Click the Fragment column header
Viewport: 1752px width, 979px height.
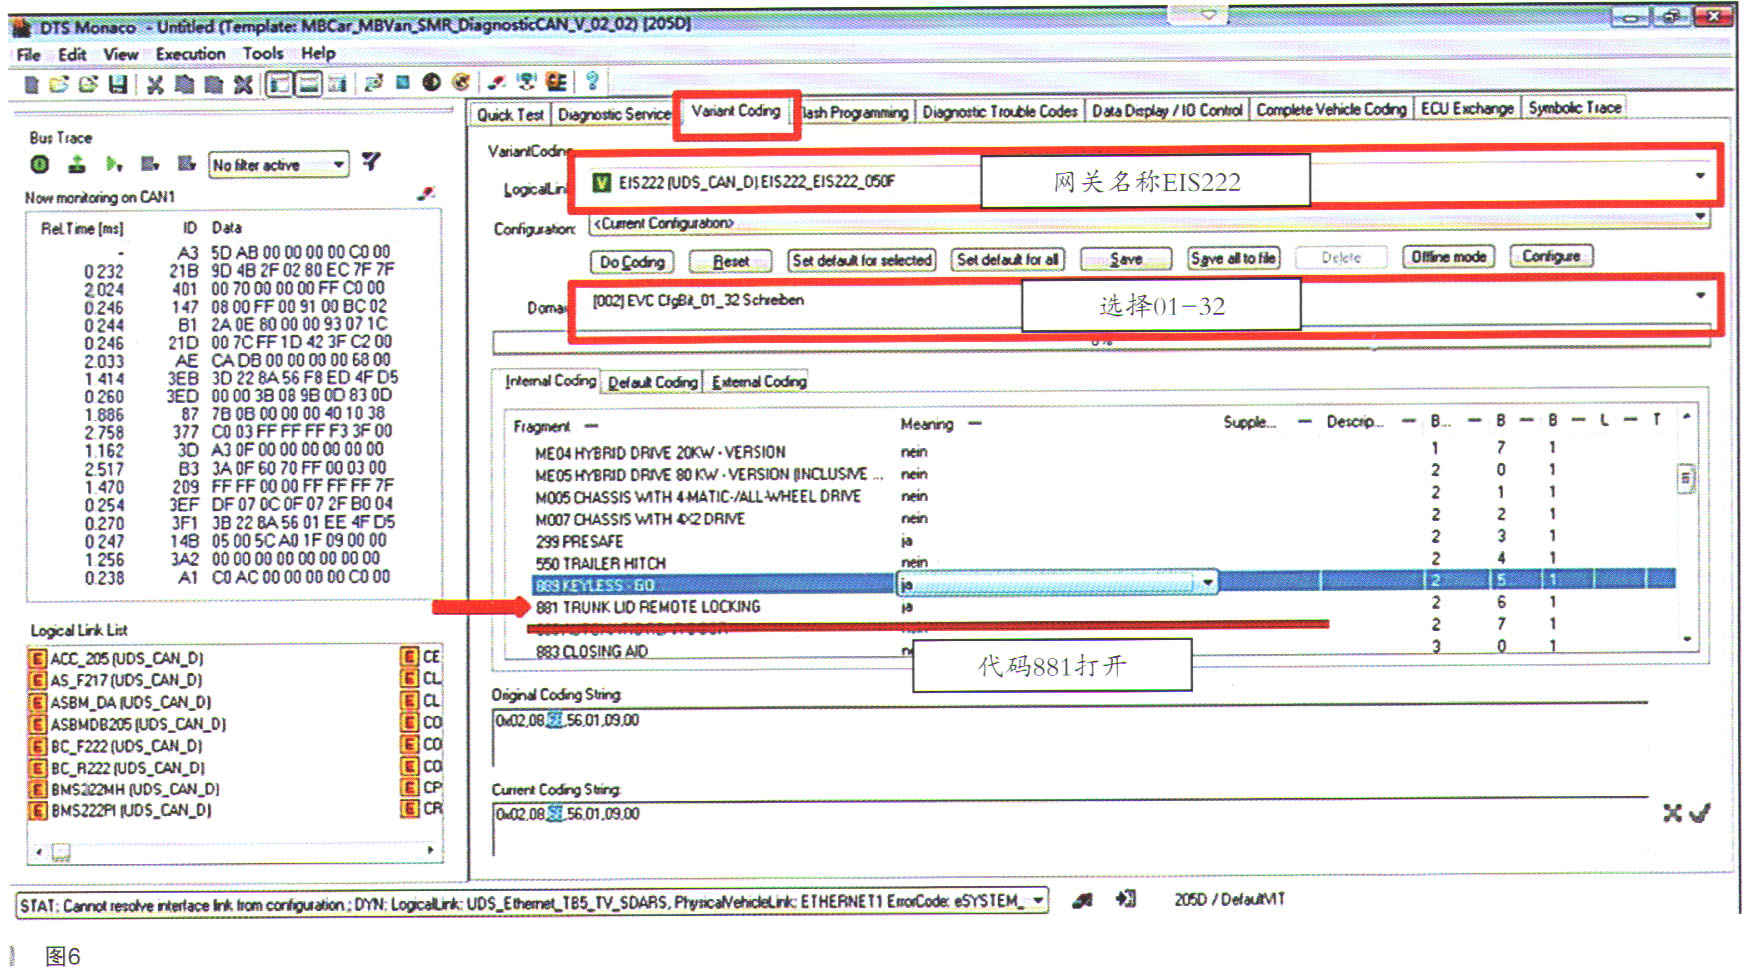pos(541,427)
